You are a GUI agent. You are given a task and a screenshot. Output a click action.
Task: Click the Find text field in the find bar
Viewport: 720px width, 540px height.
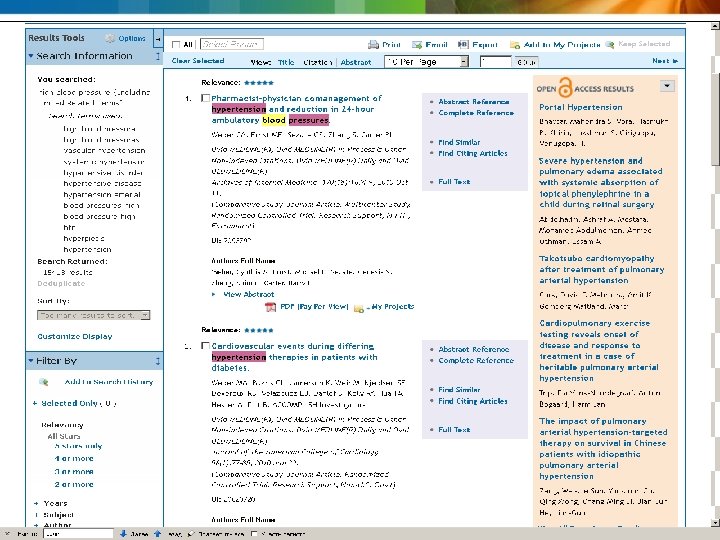(x=78, y=534)
